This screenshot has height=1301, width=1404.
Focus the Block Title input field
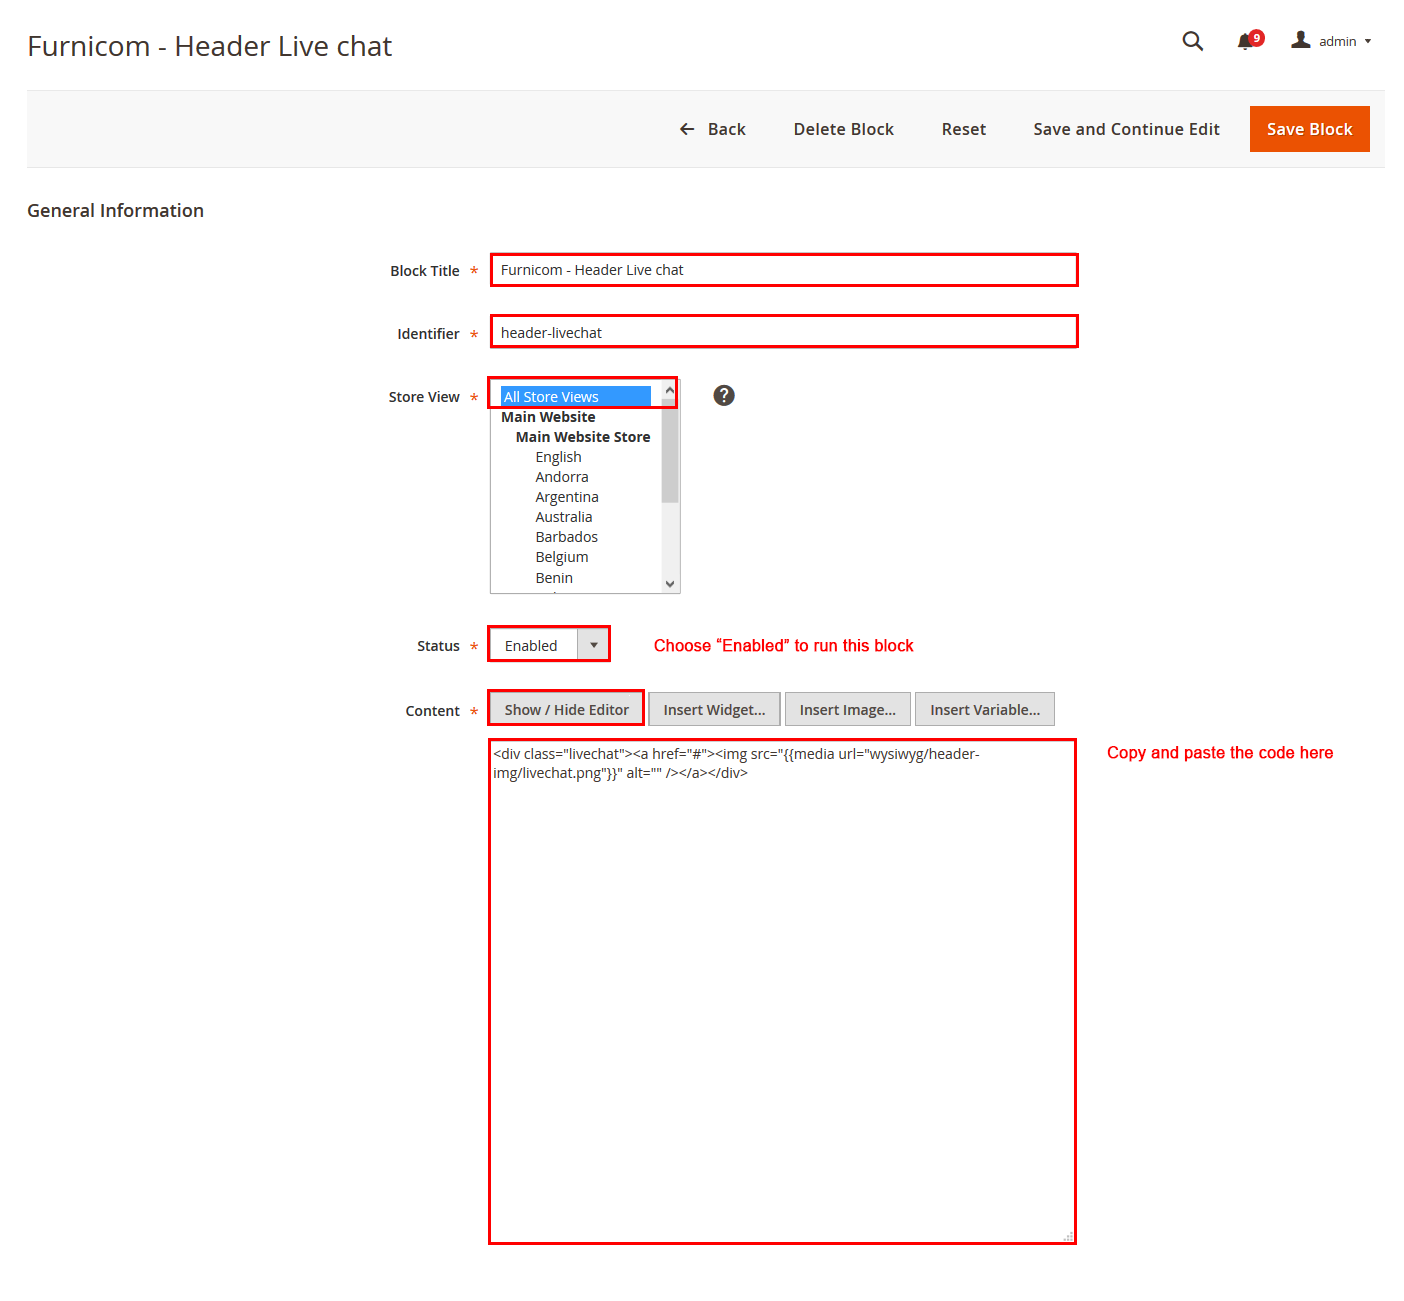(x=784, y=270)
